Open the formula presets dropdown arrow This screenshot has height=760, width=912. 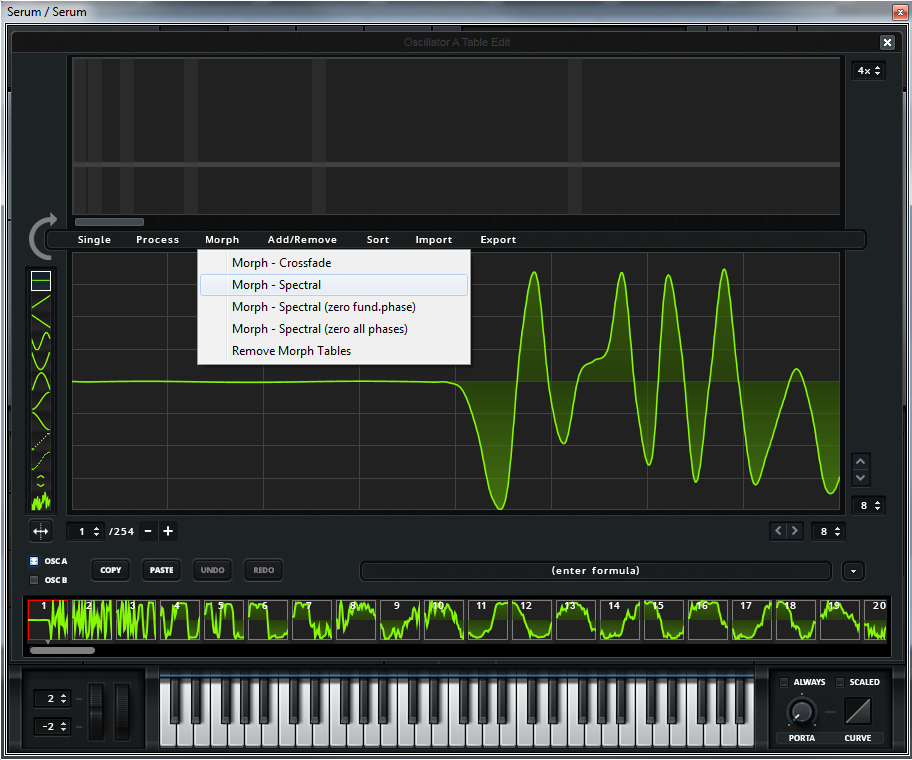pyautogui.click(x=853, y=571)
